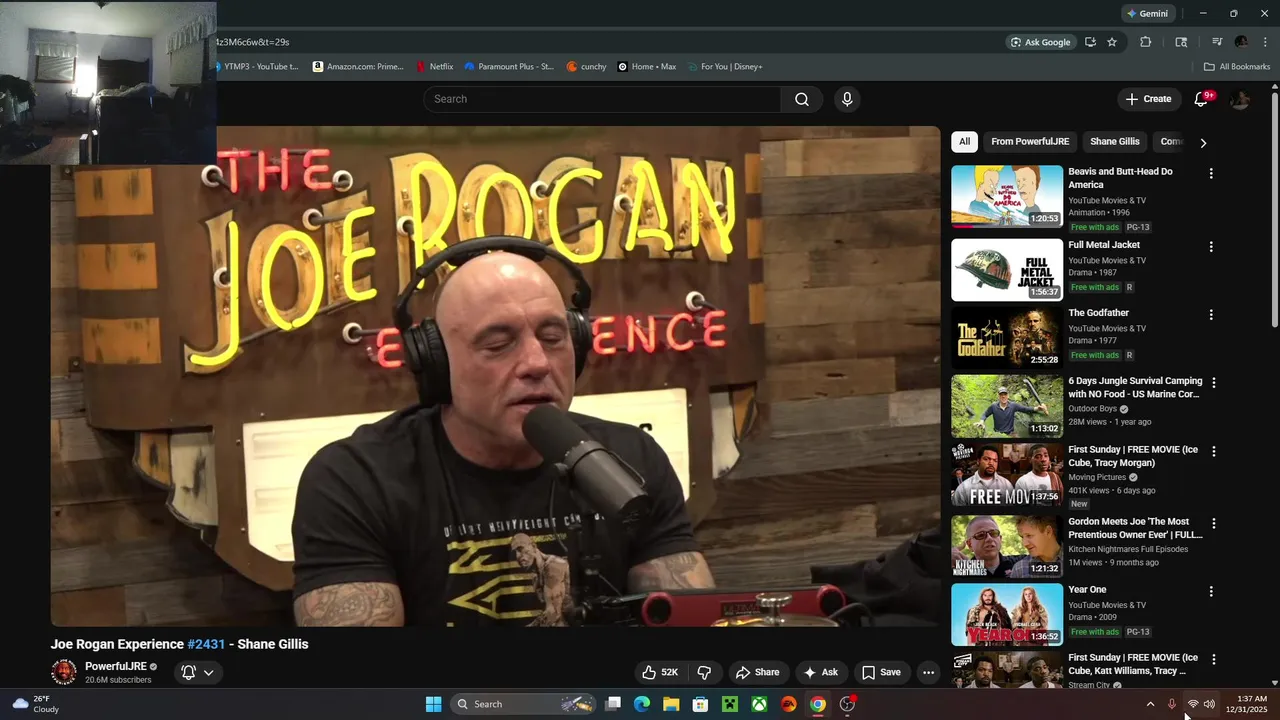Save the video to a playlist

[x=881, y=672]
